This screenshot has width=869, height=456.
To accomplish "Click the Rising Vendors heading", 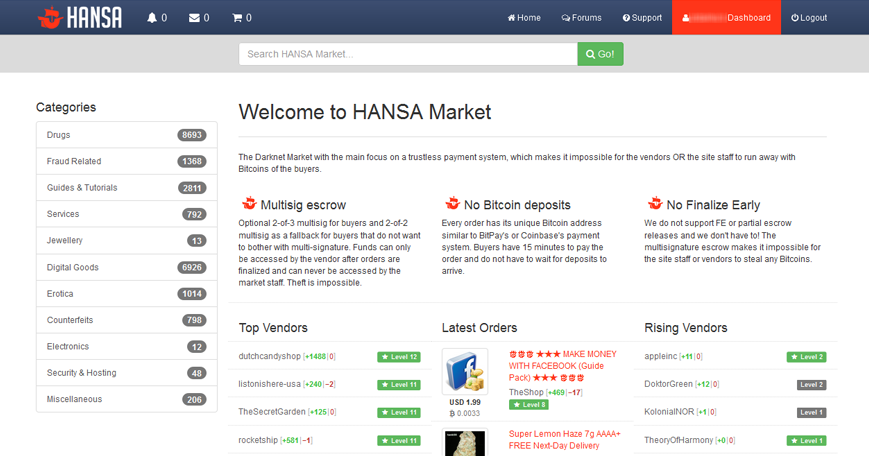I will (x=686, y=327).
